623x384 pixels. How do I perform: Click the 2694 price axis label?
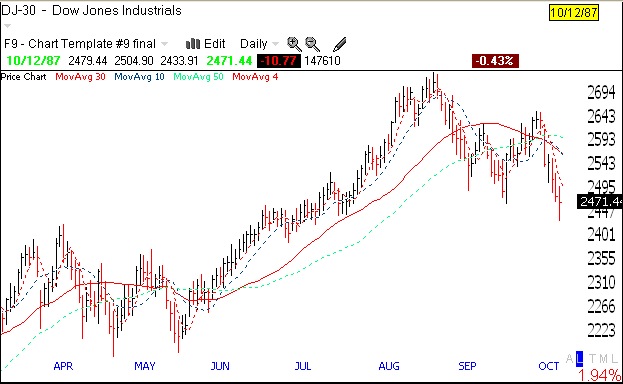[601, 93]
